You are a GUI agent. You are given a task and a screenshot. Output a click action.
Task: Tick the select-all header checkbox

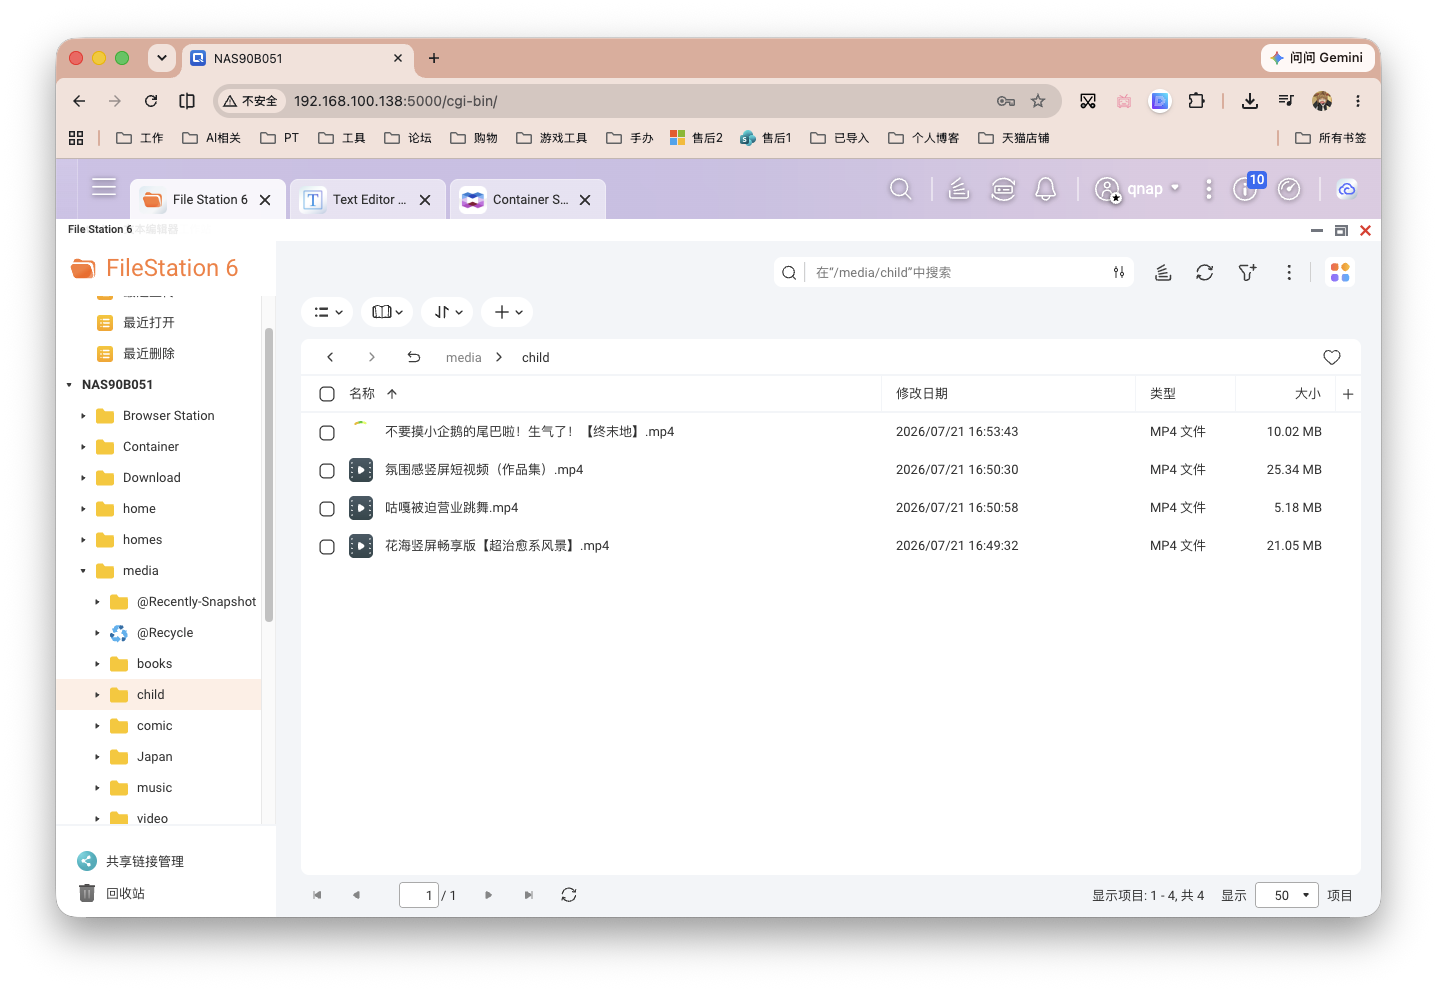click(x=327, y=394)
